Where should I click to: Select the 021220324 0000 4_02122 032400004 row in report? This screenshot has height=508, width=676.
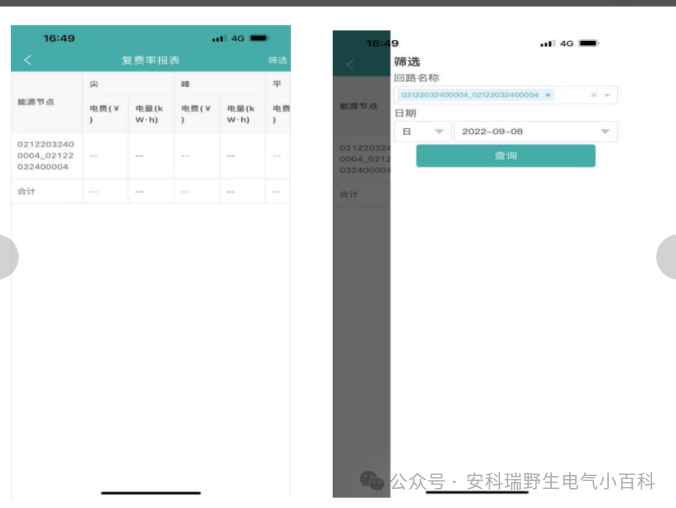click(x=151, y=156)
